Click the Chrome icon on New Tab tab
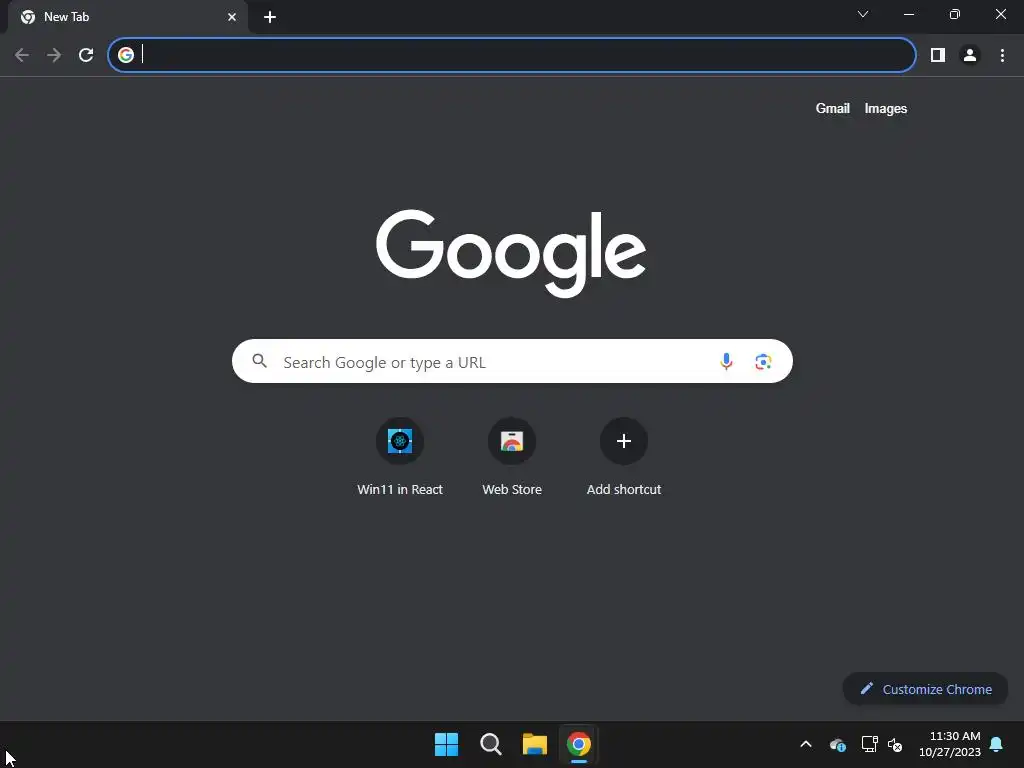Image resolution: width=1024 pixels, height=768 pixels. 27,17
